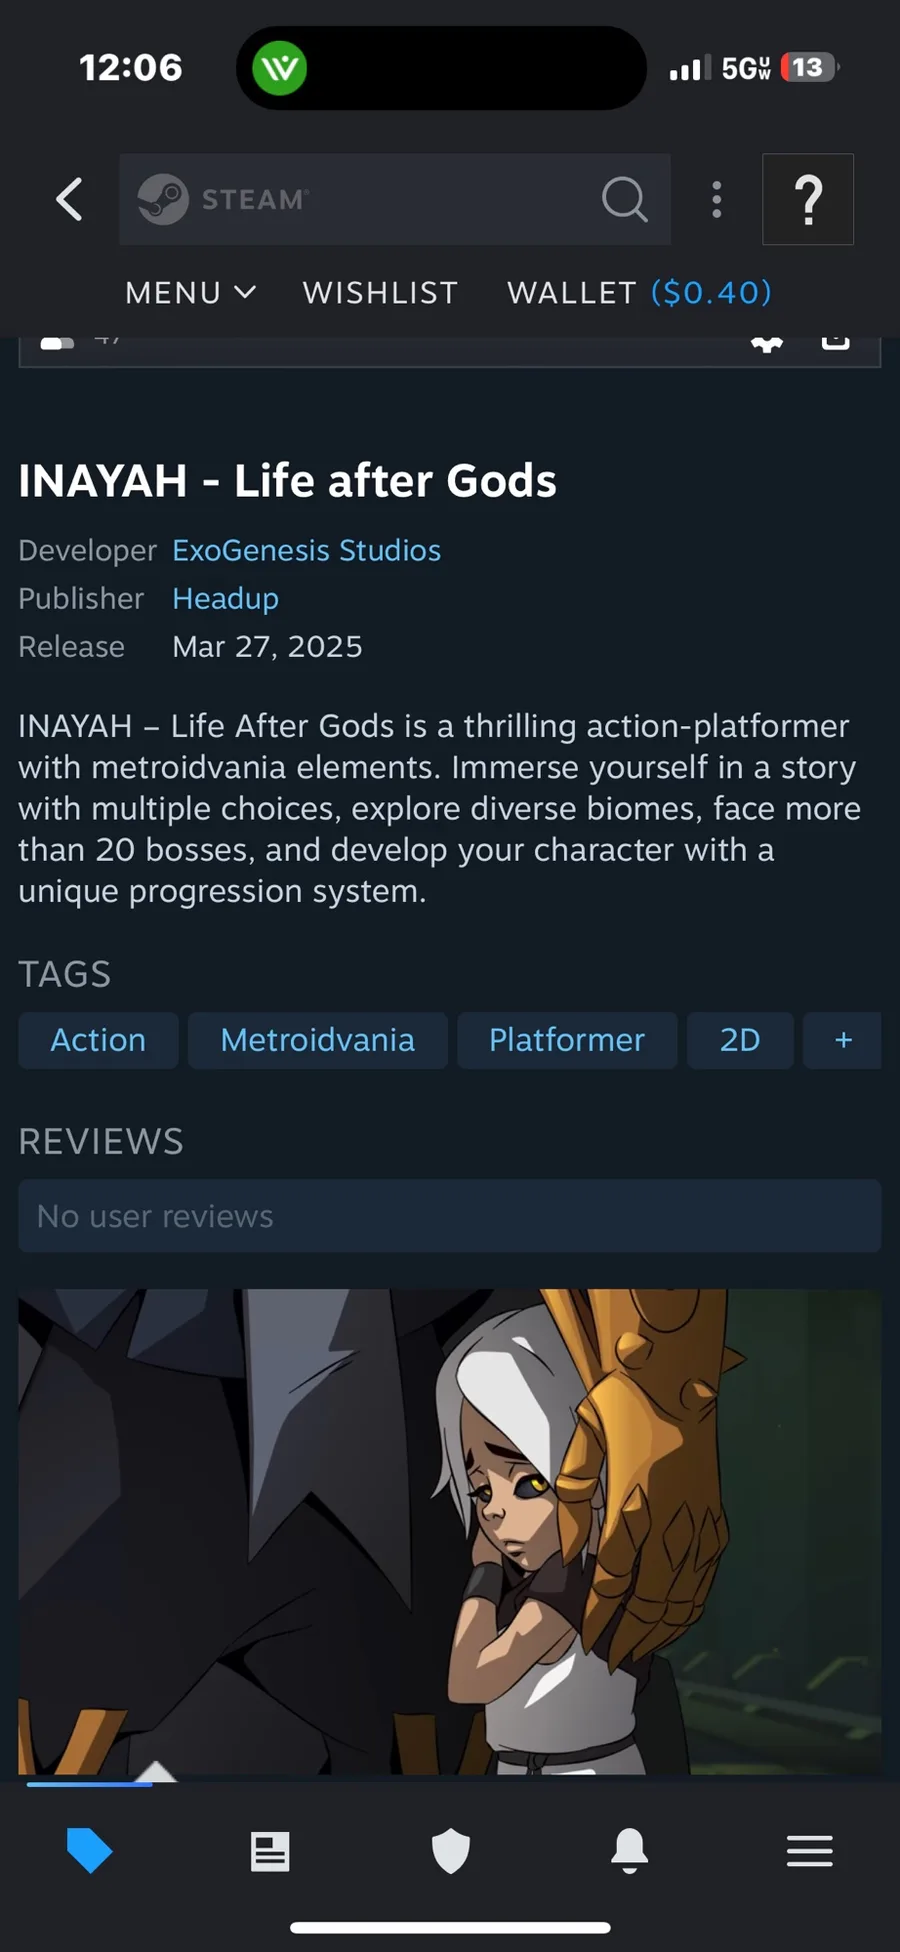Select the Metroidvania tag
900x1952 pixels.
click(x=318, y=1040)
